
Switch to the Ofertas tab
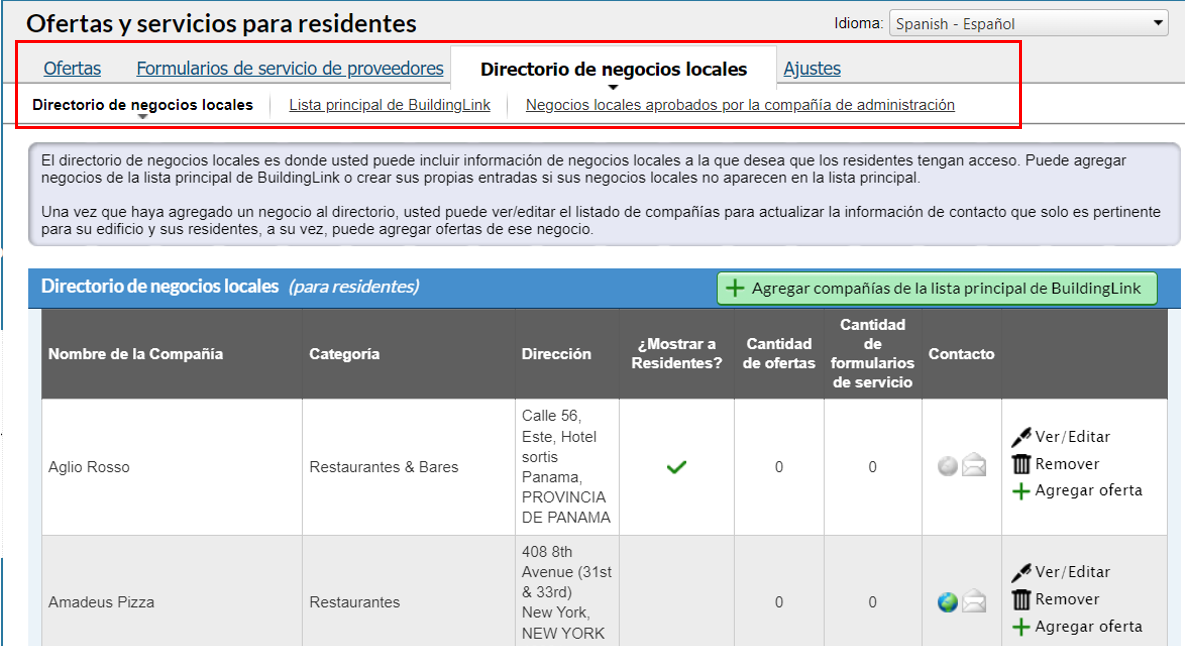coord(72,68)
